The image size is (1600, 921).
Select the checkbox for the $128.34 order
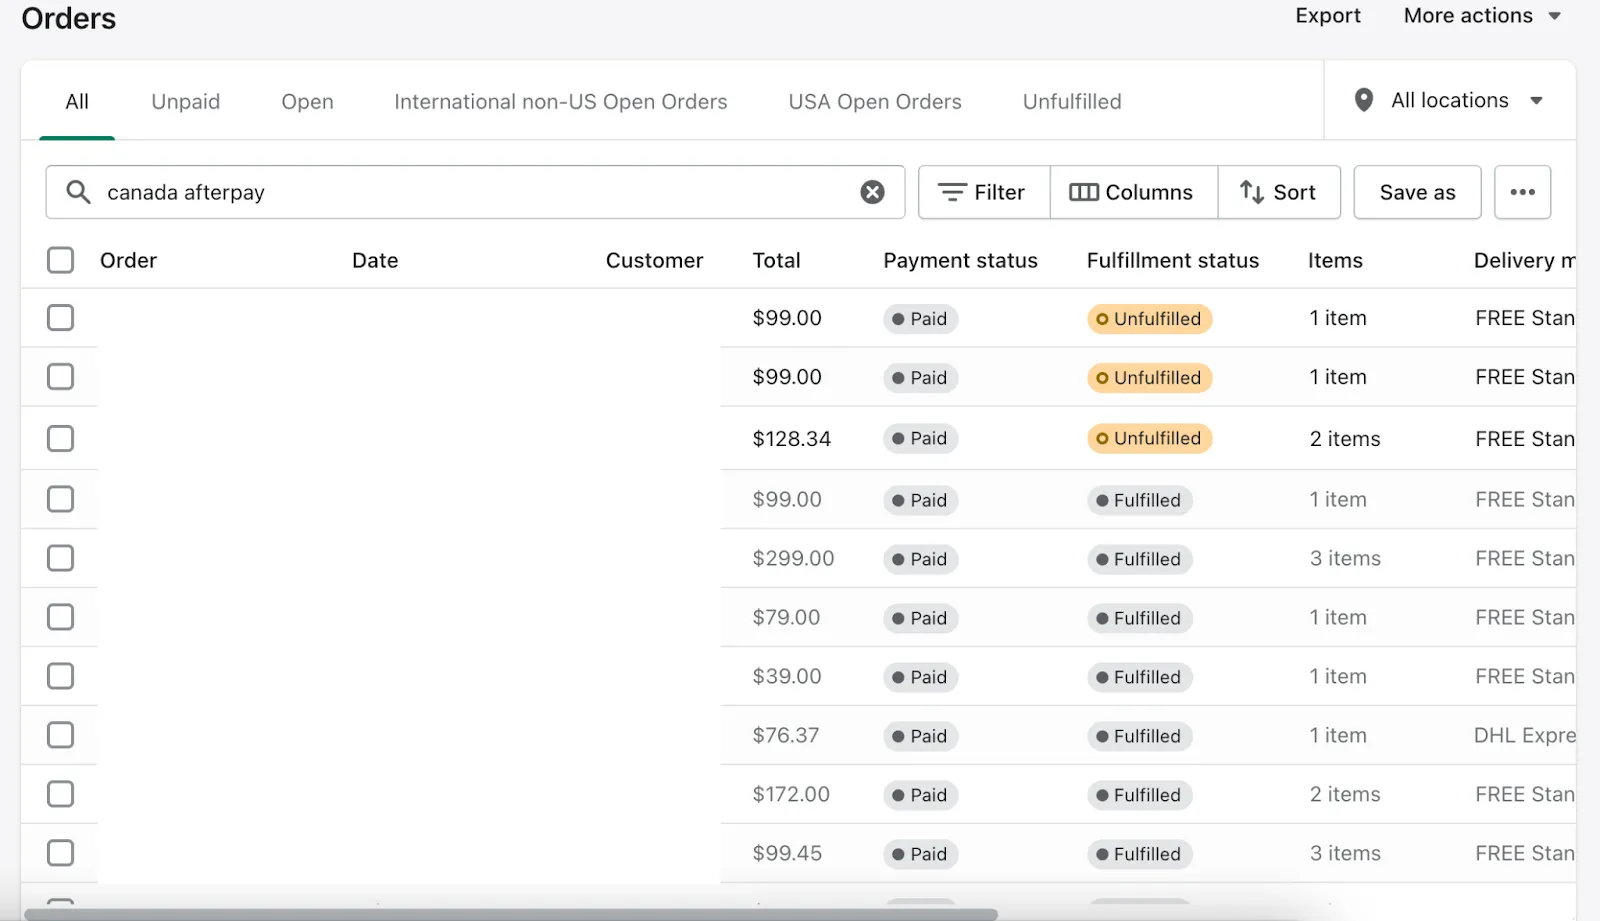[61, 438]
